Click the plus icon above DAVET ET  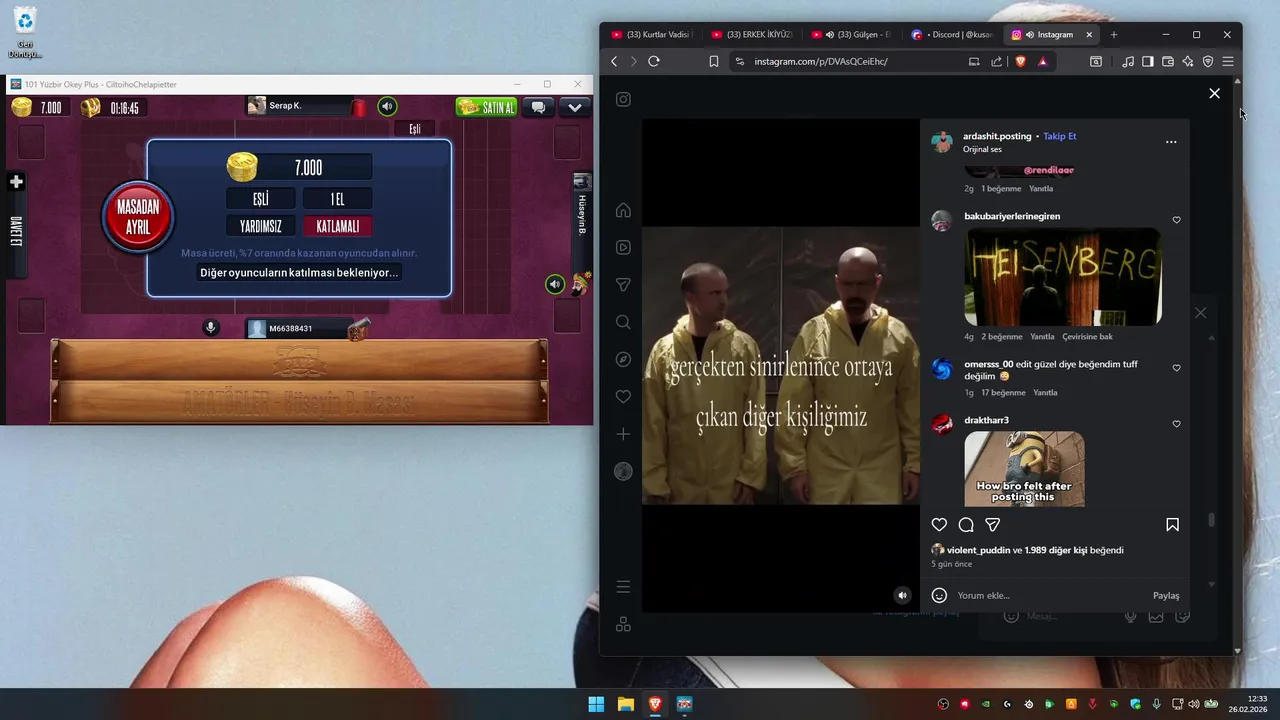(x=16, y=181)
